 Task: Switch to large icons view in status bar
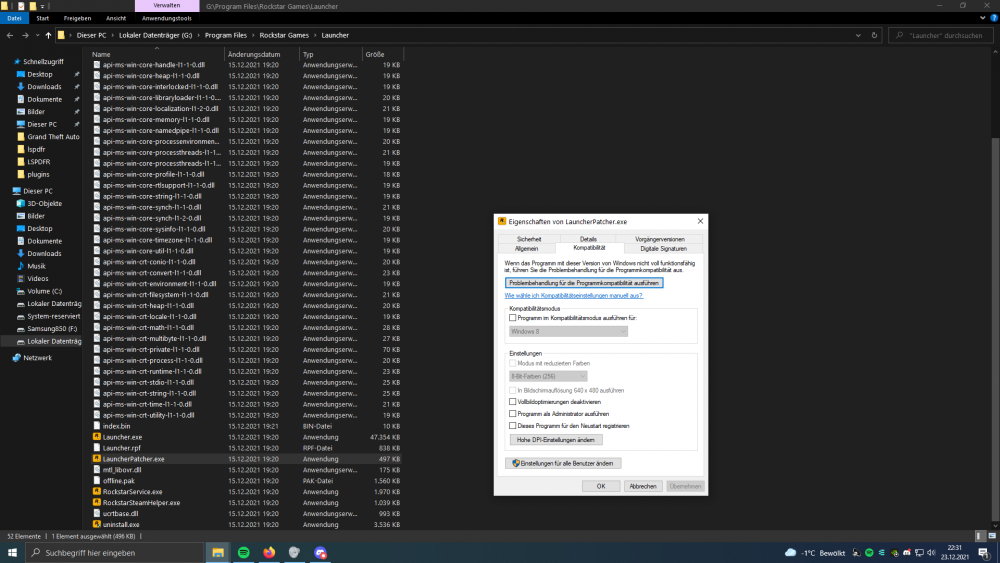992,536
